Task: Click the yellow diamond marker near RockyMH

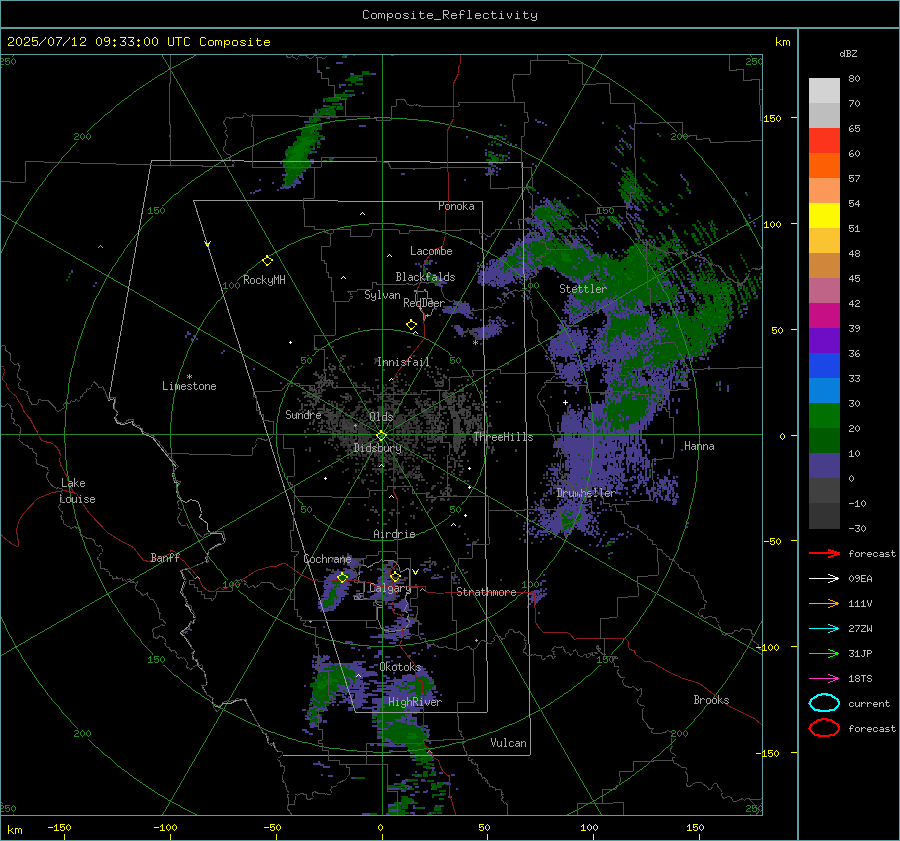Action: 267,261
